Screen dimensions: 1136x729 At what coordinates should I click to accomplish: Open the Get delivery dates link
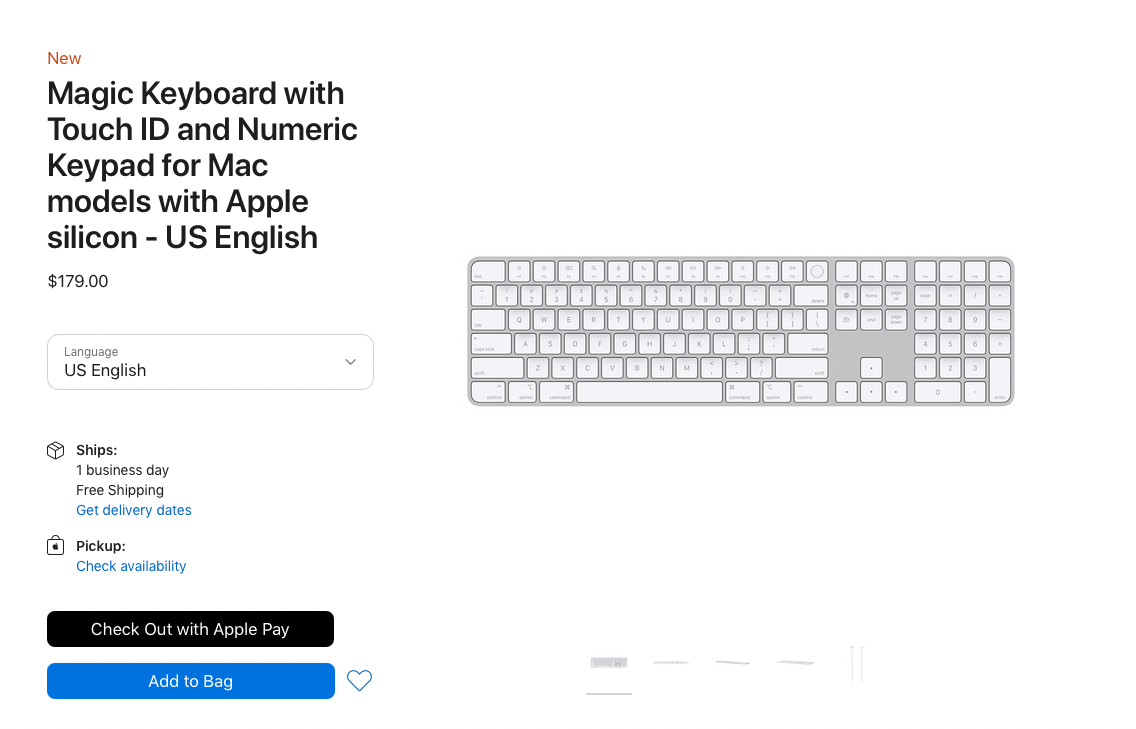tap(134, 510)
